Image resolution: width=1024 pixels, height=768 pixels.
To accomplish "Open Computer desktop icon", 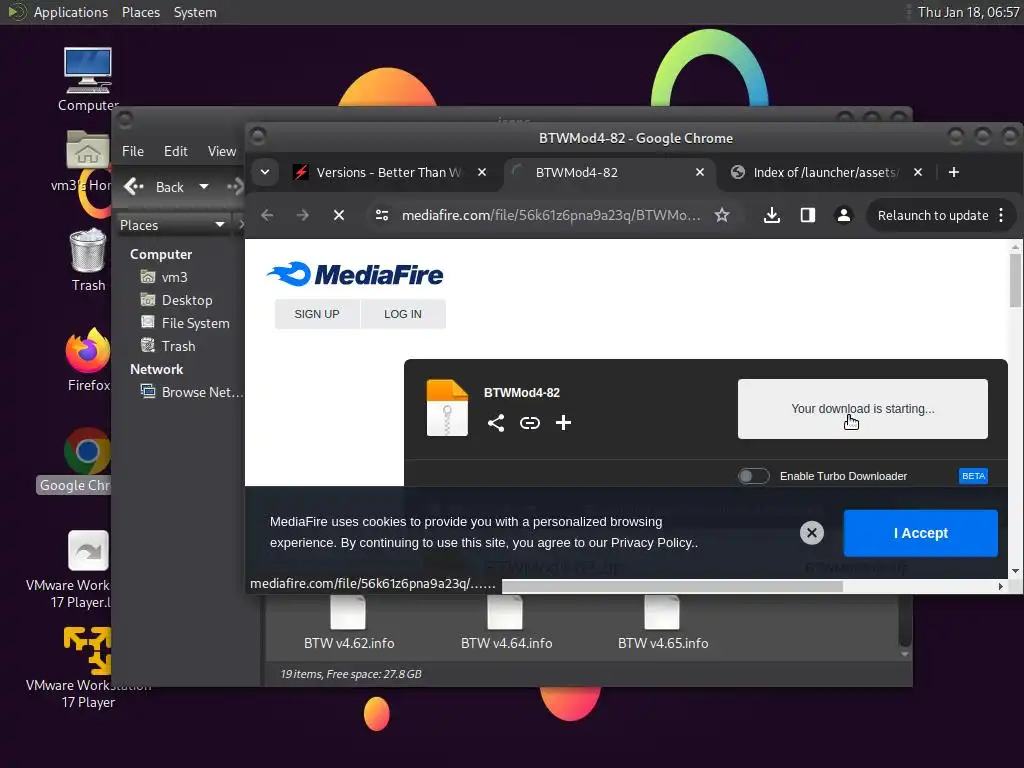I will pyautogui.click(x=88, y=80).
